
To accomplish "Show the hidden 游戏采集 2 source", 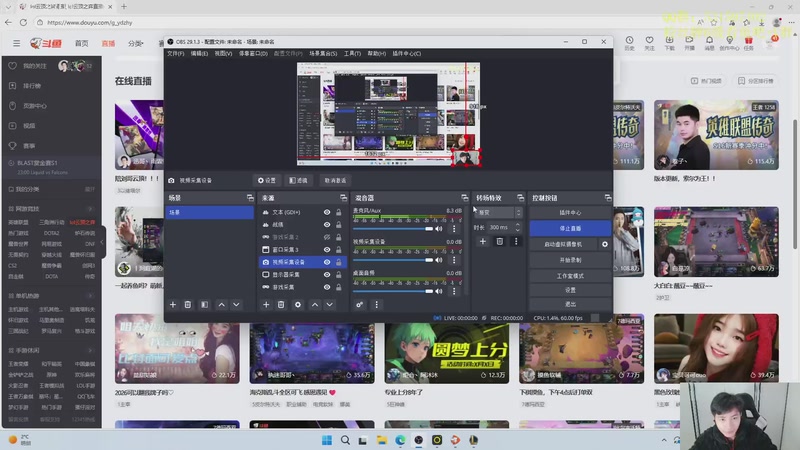I will pyautogui.click(x=327, y=237).
